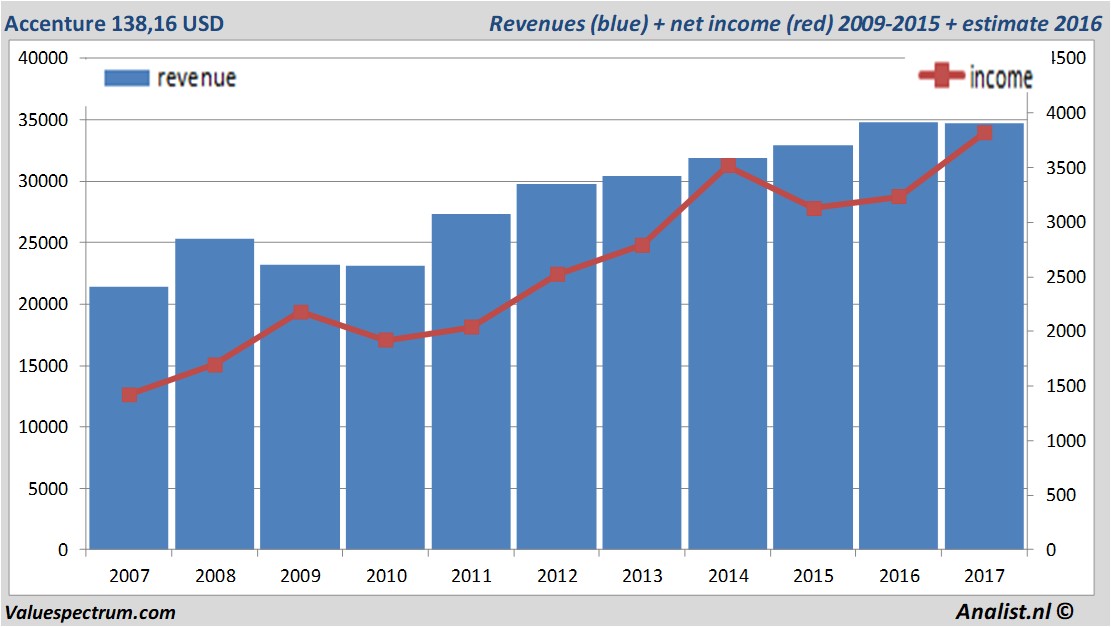The image size is (1111, 627).
Task: Click the 2014 income data marker
Action: [728, 166]
